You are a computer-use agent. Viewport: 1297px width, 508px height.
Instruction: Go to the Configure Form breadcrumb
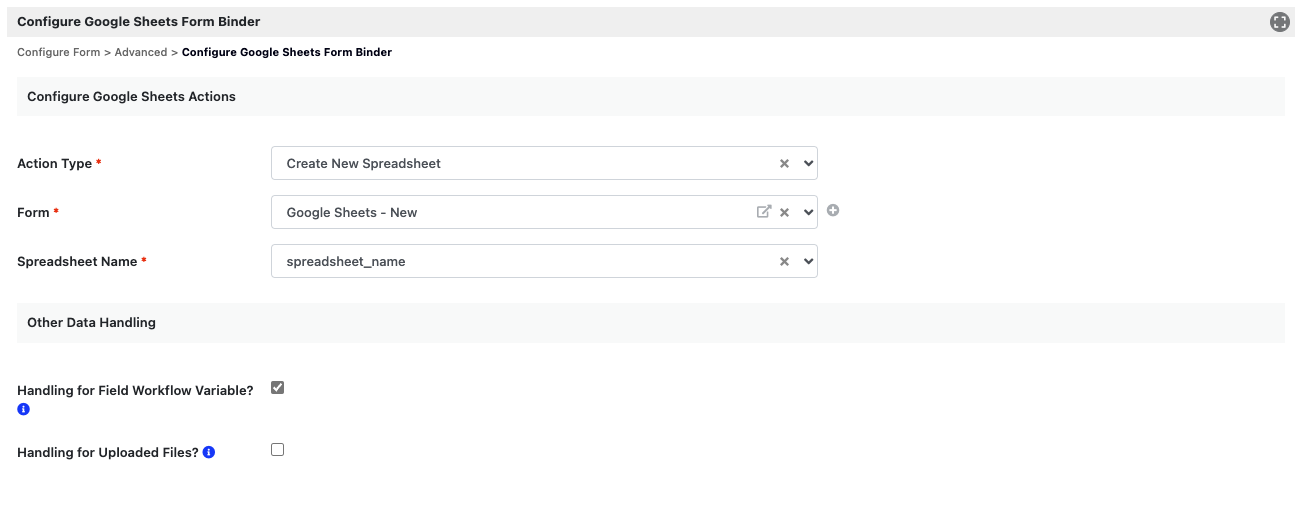pos(58,52)
